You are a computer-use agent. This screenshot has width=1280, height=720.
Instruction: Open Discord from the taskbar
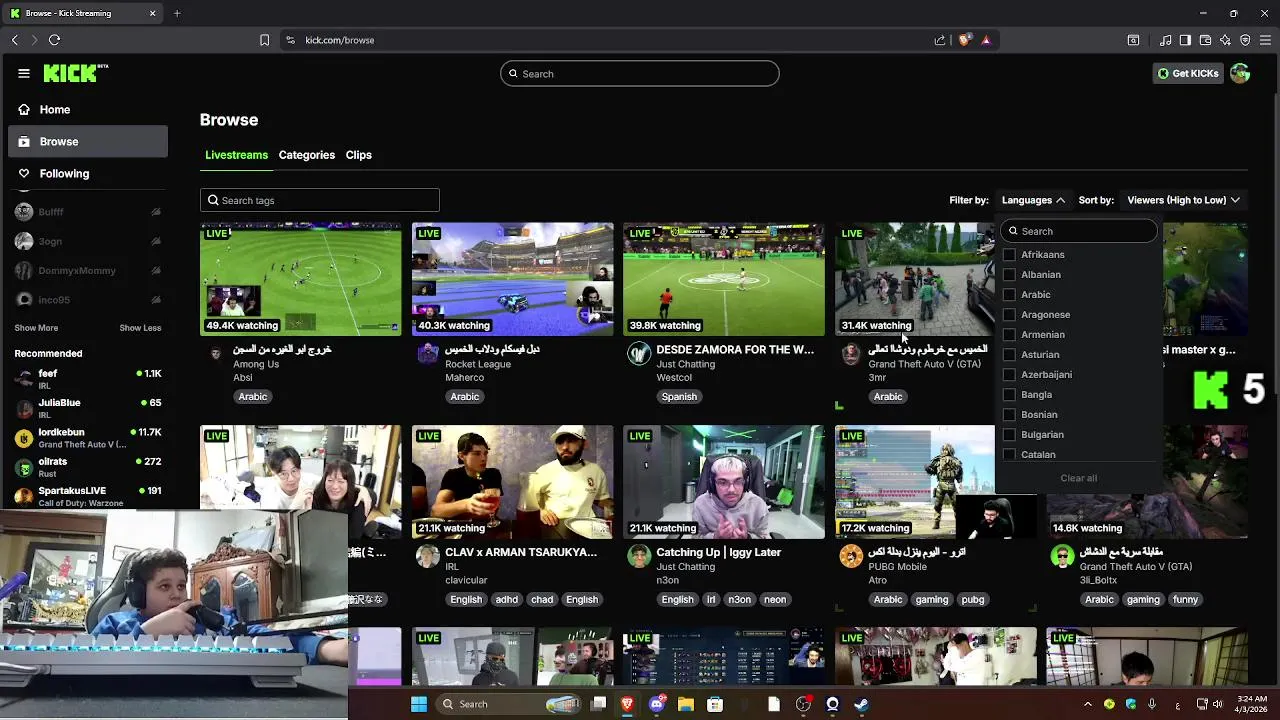657,704
